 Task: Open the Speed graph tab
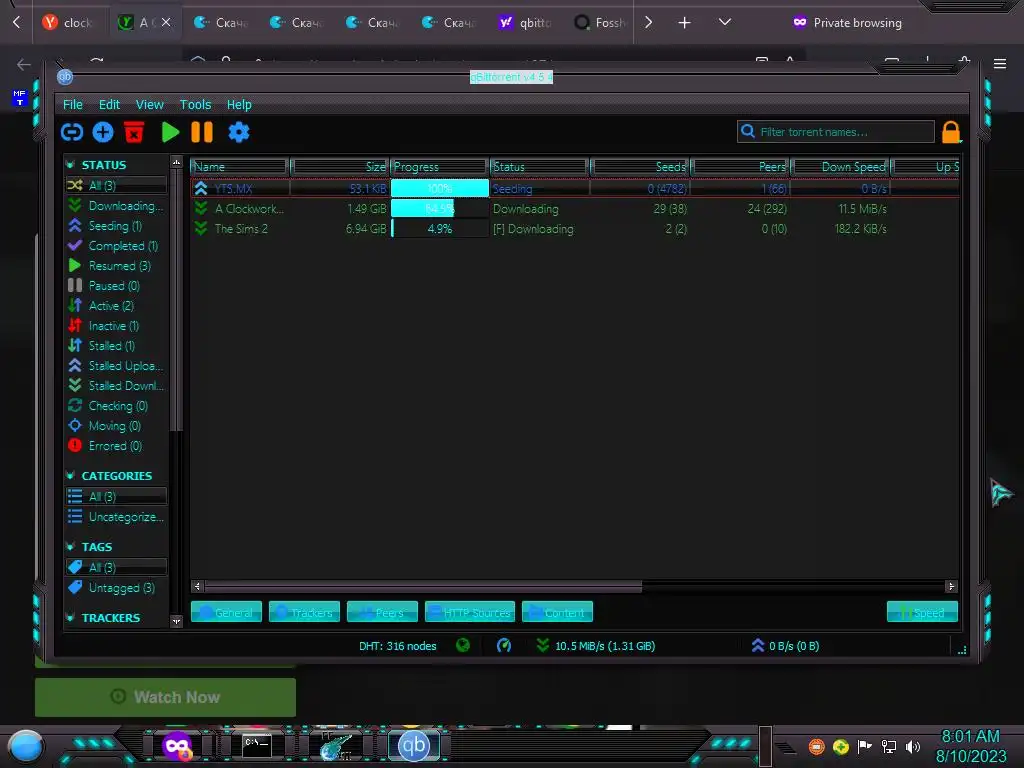[922, 612]
